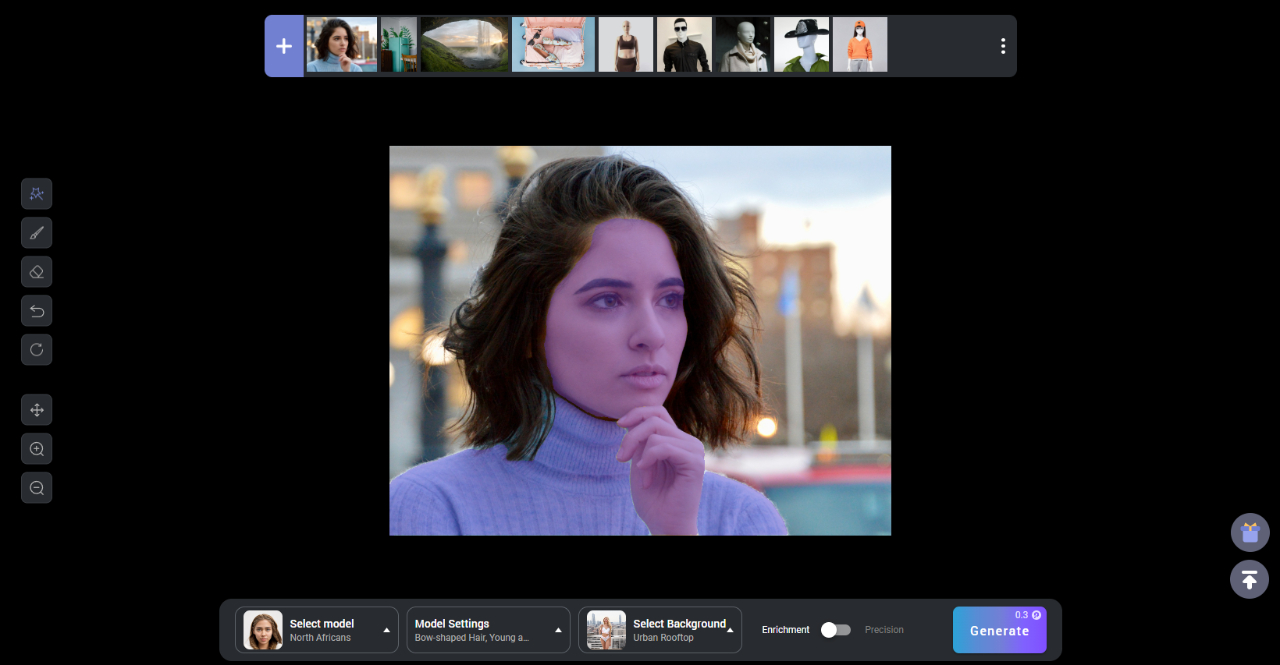Activate the Pan/Move tool

[36, 409]
